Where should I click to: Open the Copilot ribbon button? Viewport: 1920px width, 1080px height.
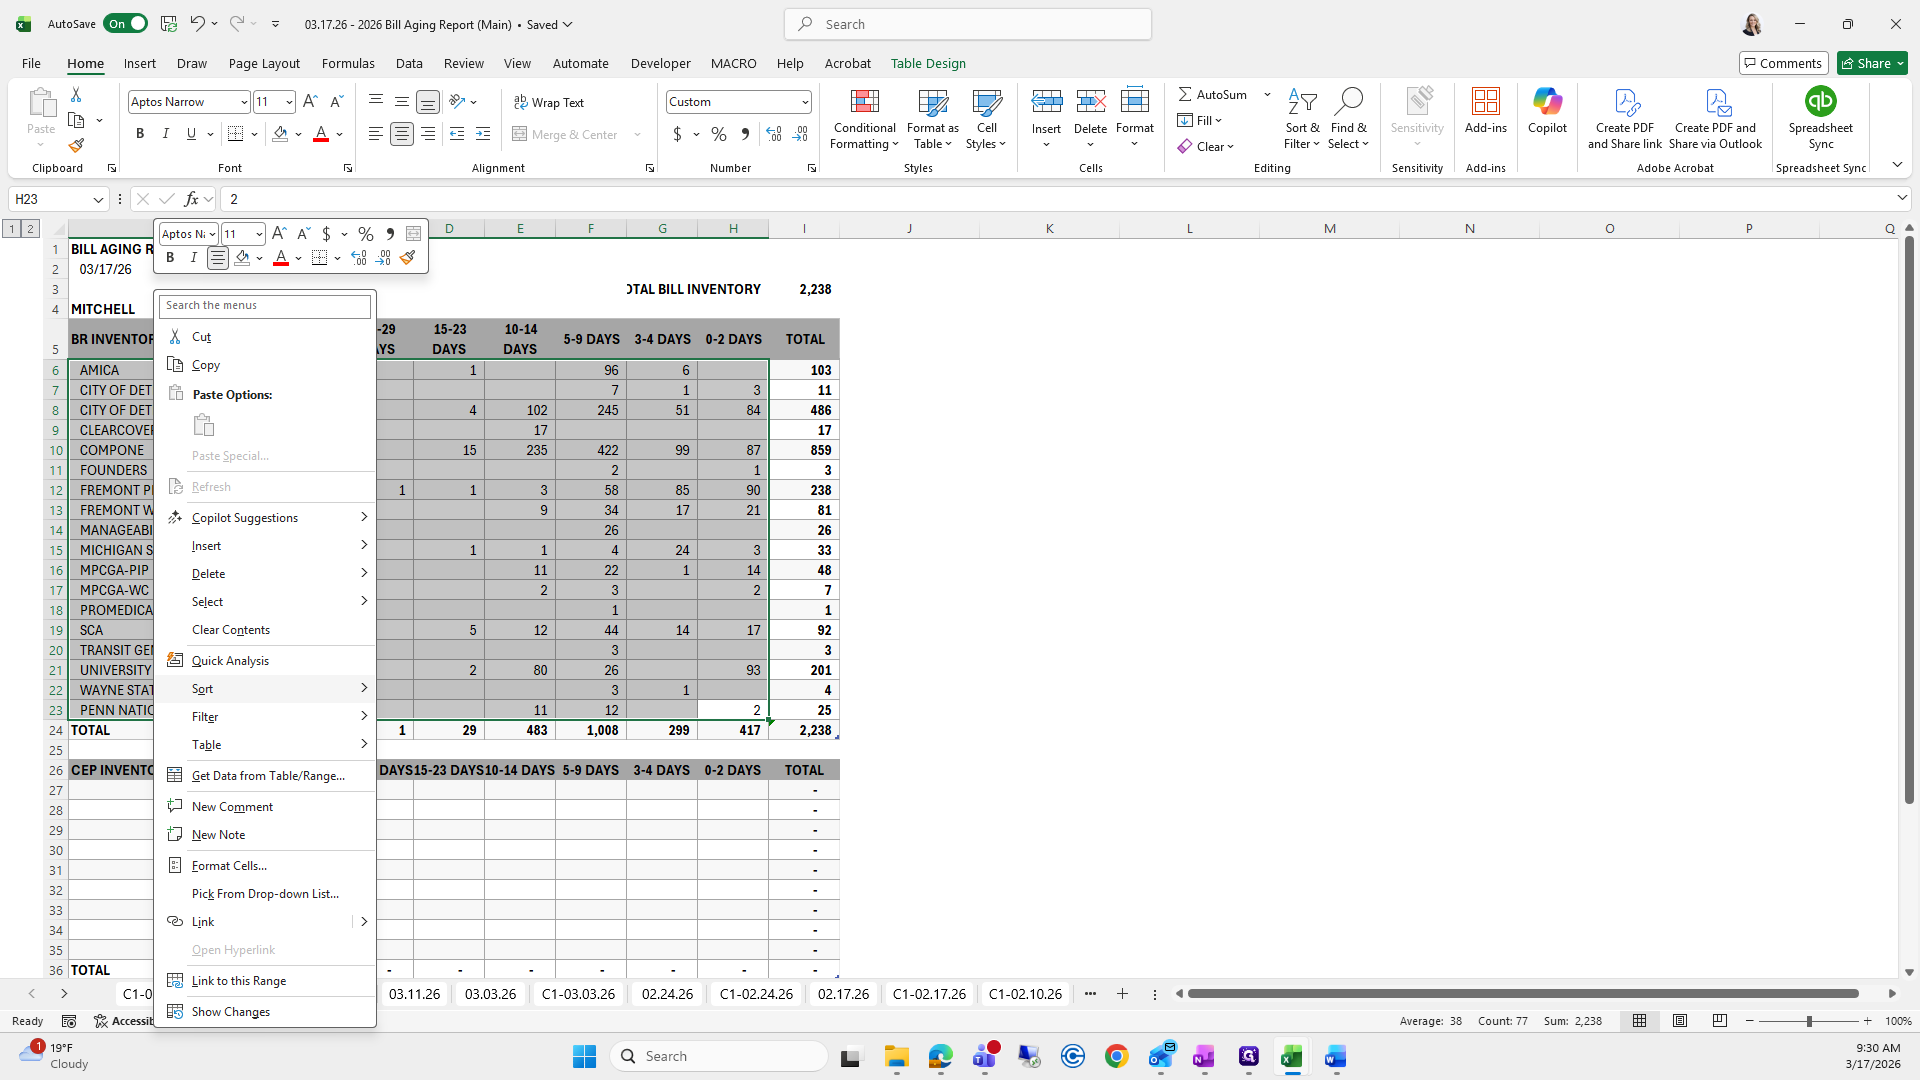click(1547, 110)
